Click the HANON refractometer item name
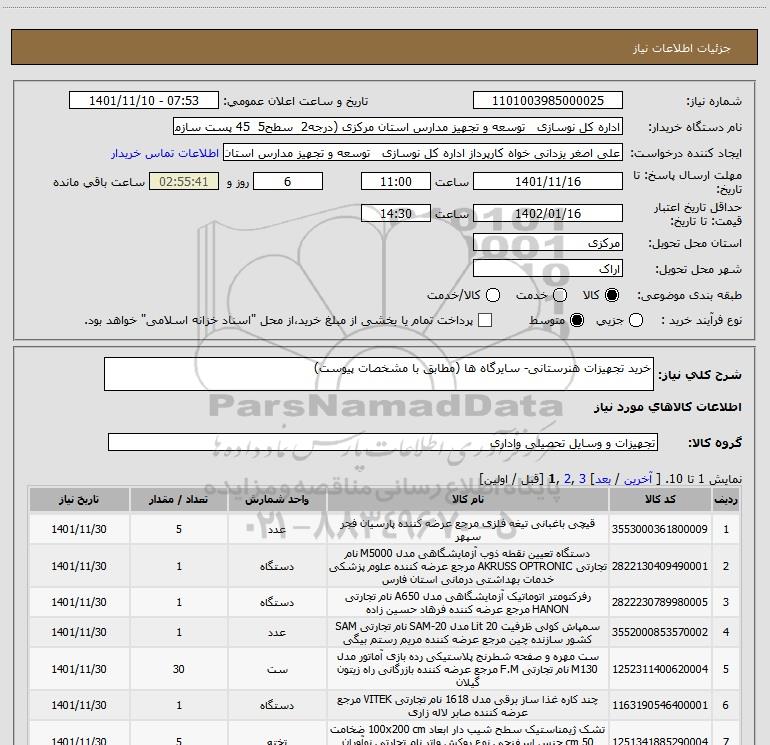Screen dimensions: 770x745 pos(468,603)
